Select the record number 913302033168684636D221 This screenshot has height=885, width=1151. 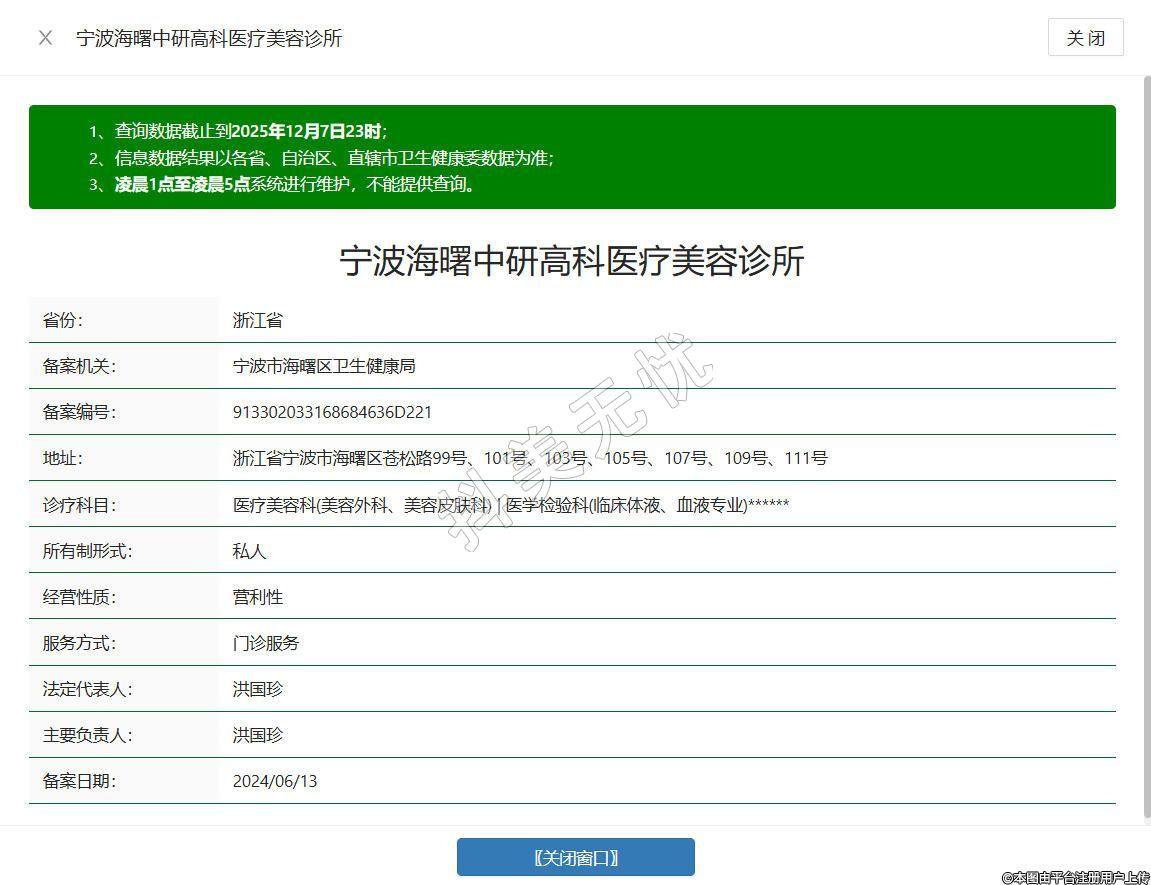pyautogui.click(x=332, y=412)
